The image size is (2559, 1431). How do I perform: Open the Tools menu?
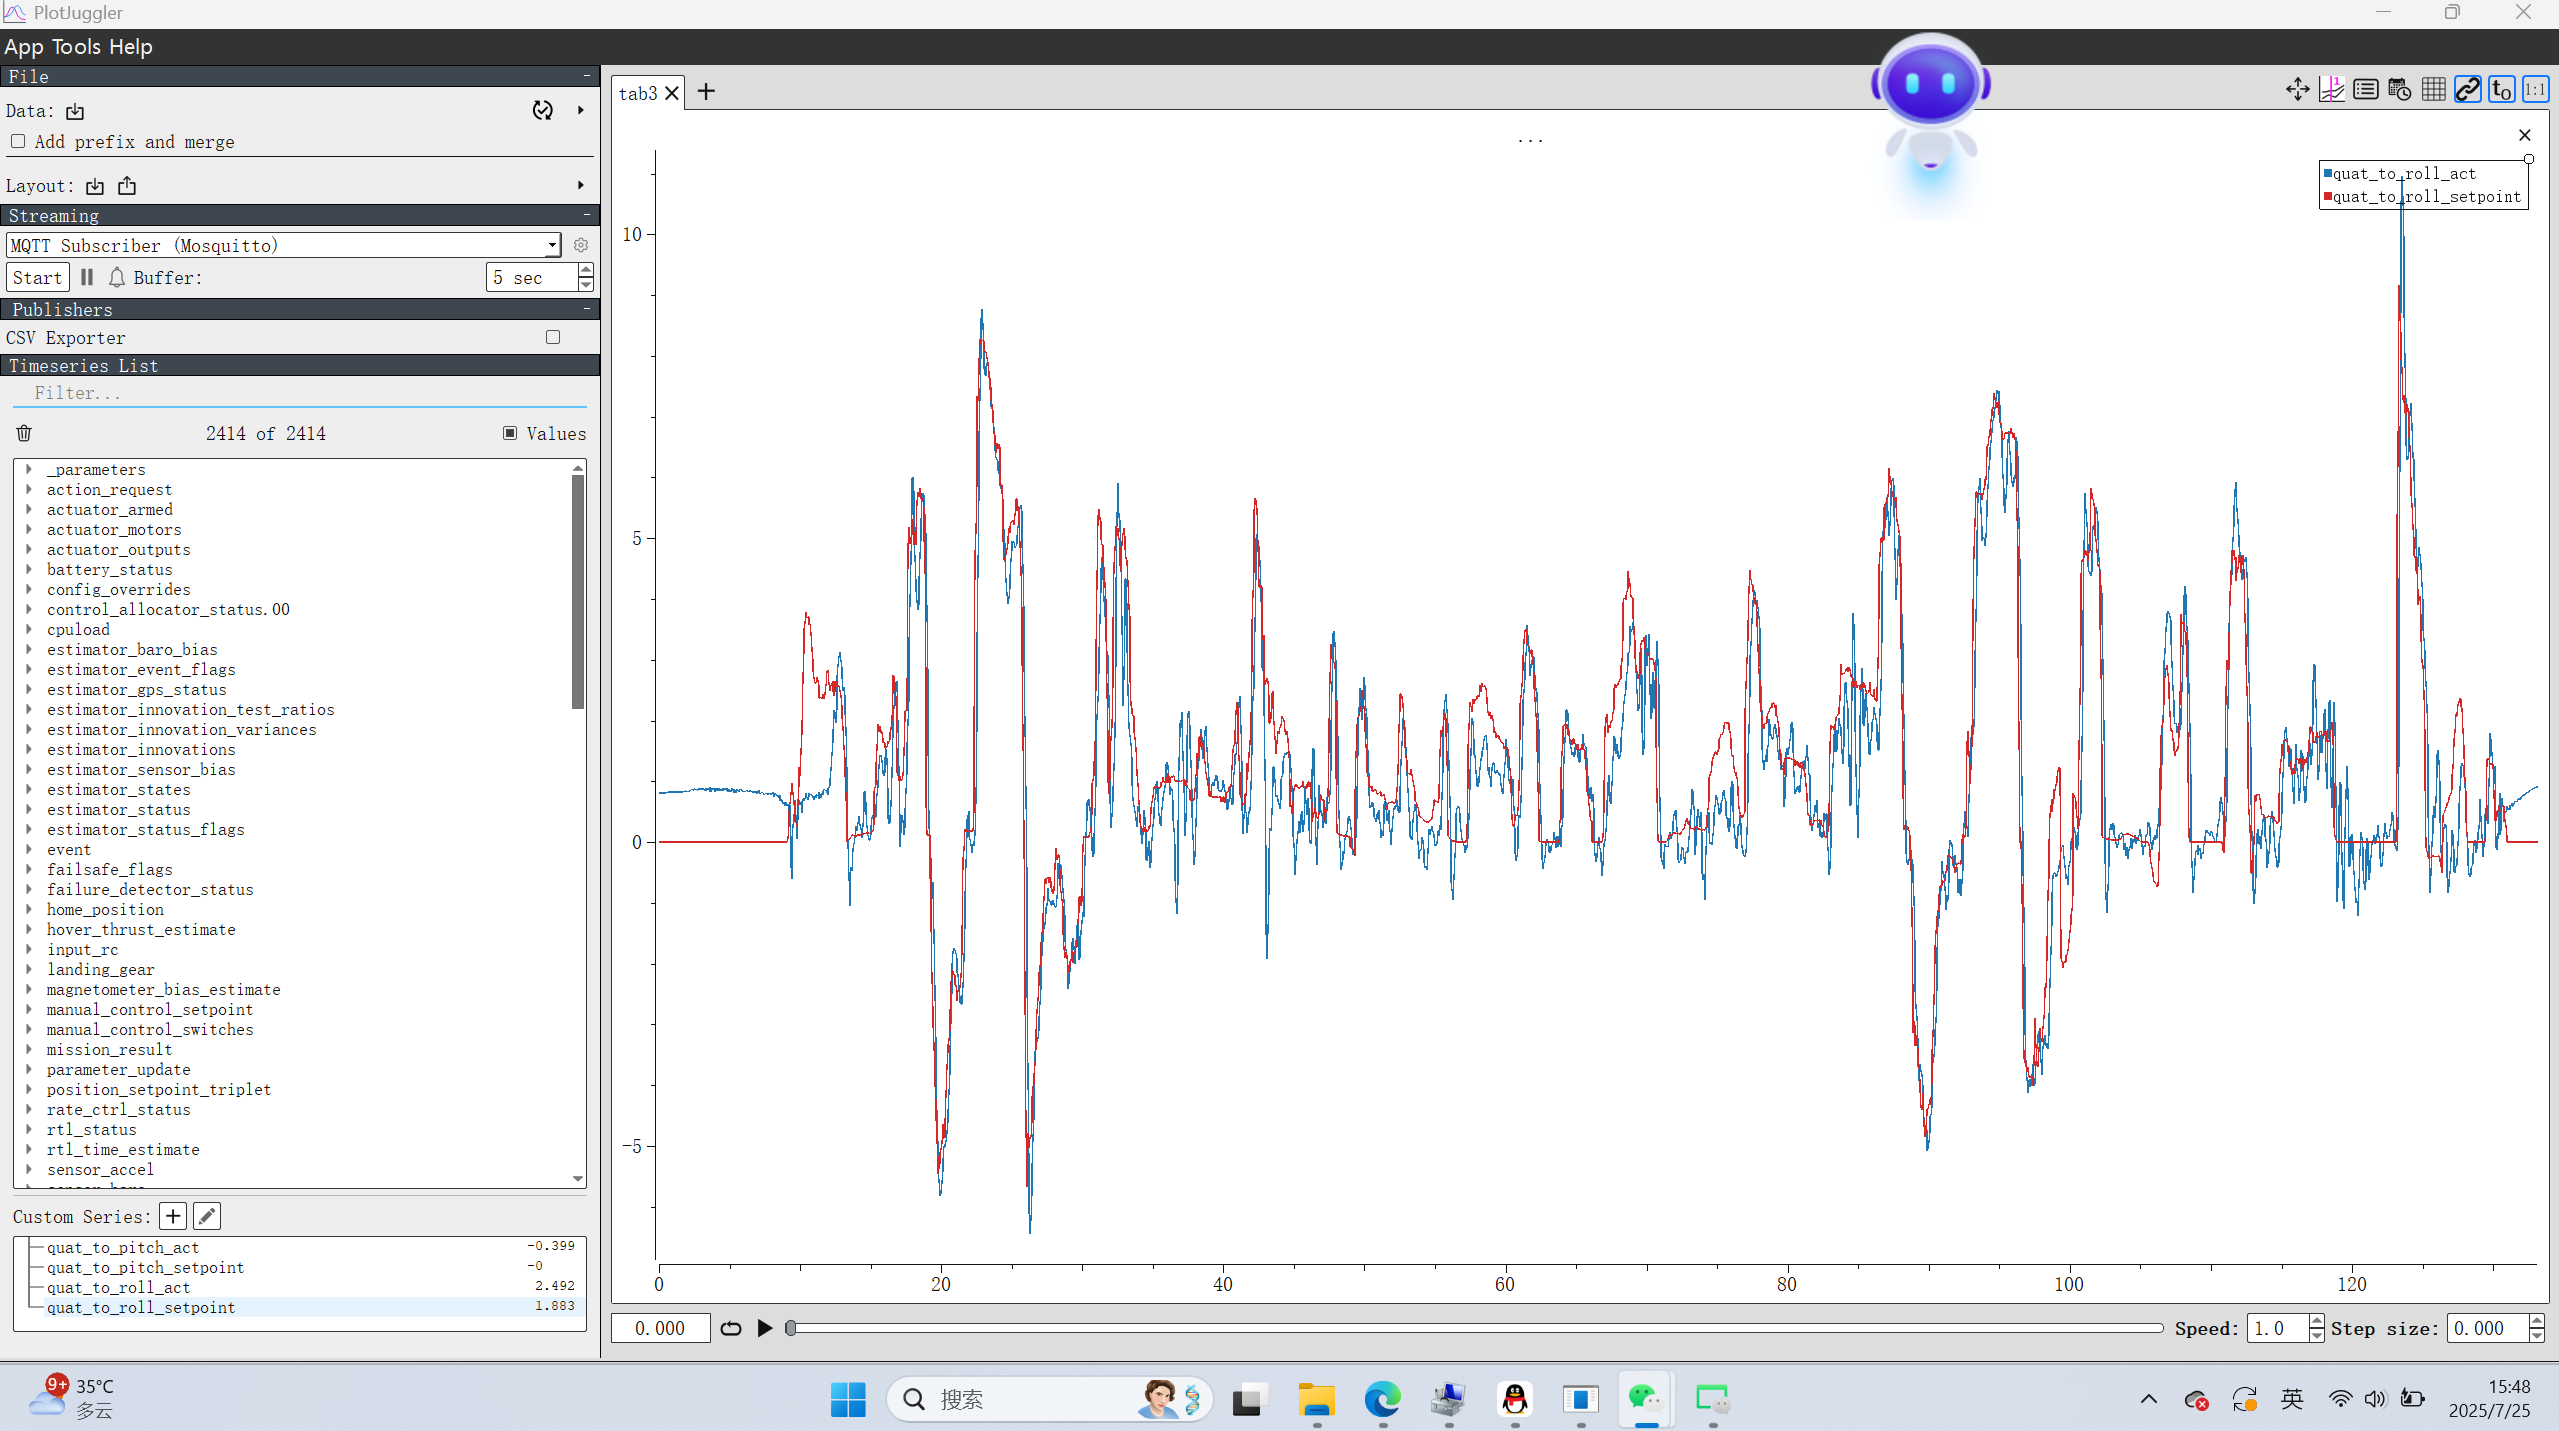(76, 47)
